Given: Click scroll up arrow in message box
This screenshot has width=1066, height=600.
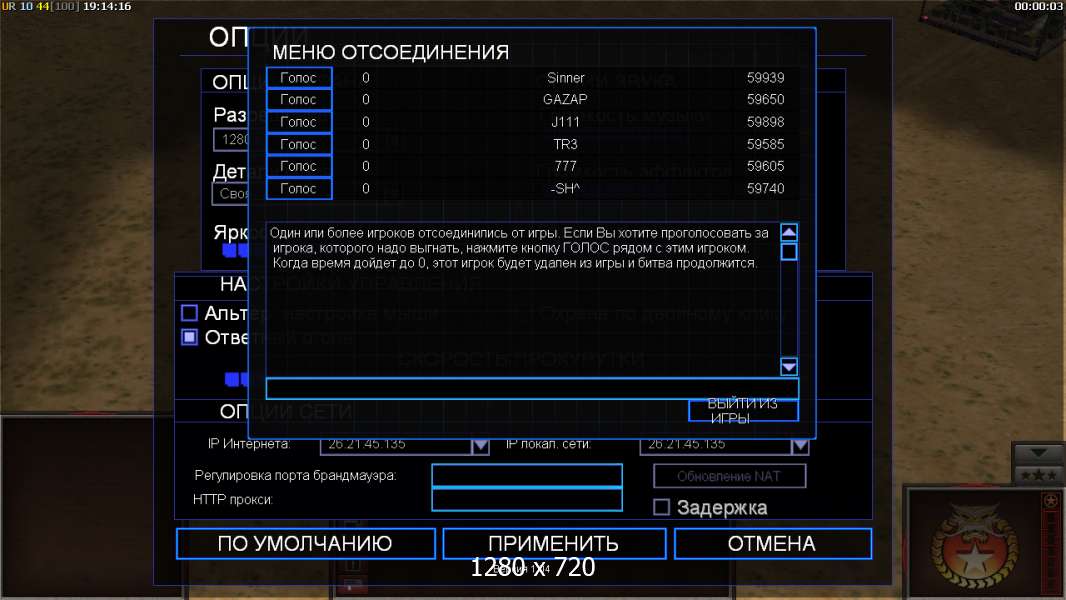Looking at the screenshot, I should tap(789, 232).
